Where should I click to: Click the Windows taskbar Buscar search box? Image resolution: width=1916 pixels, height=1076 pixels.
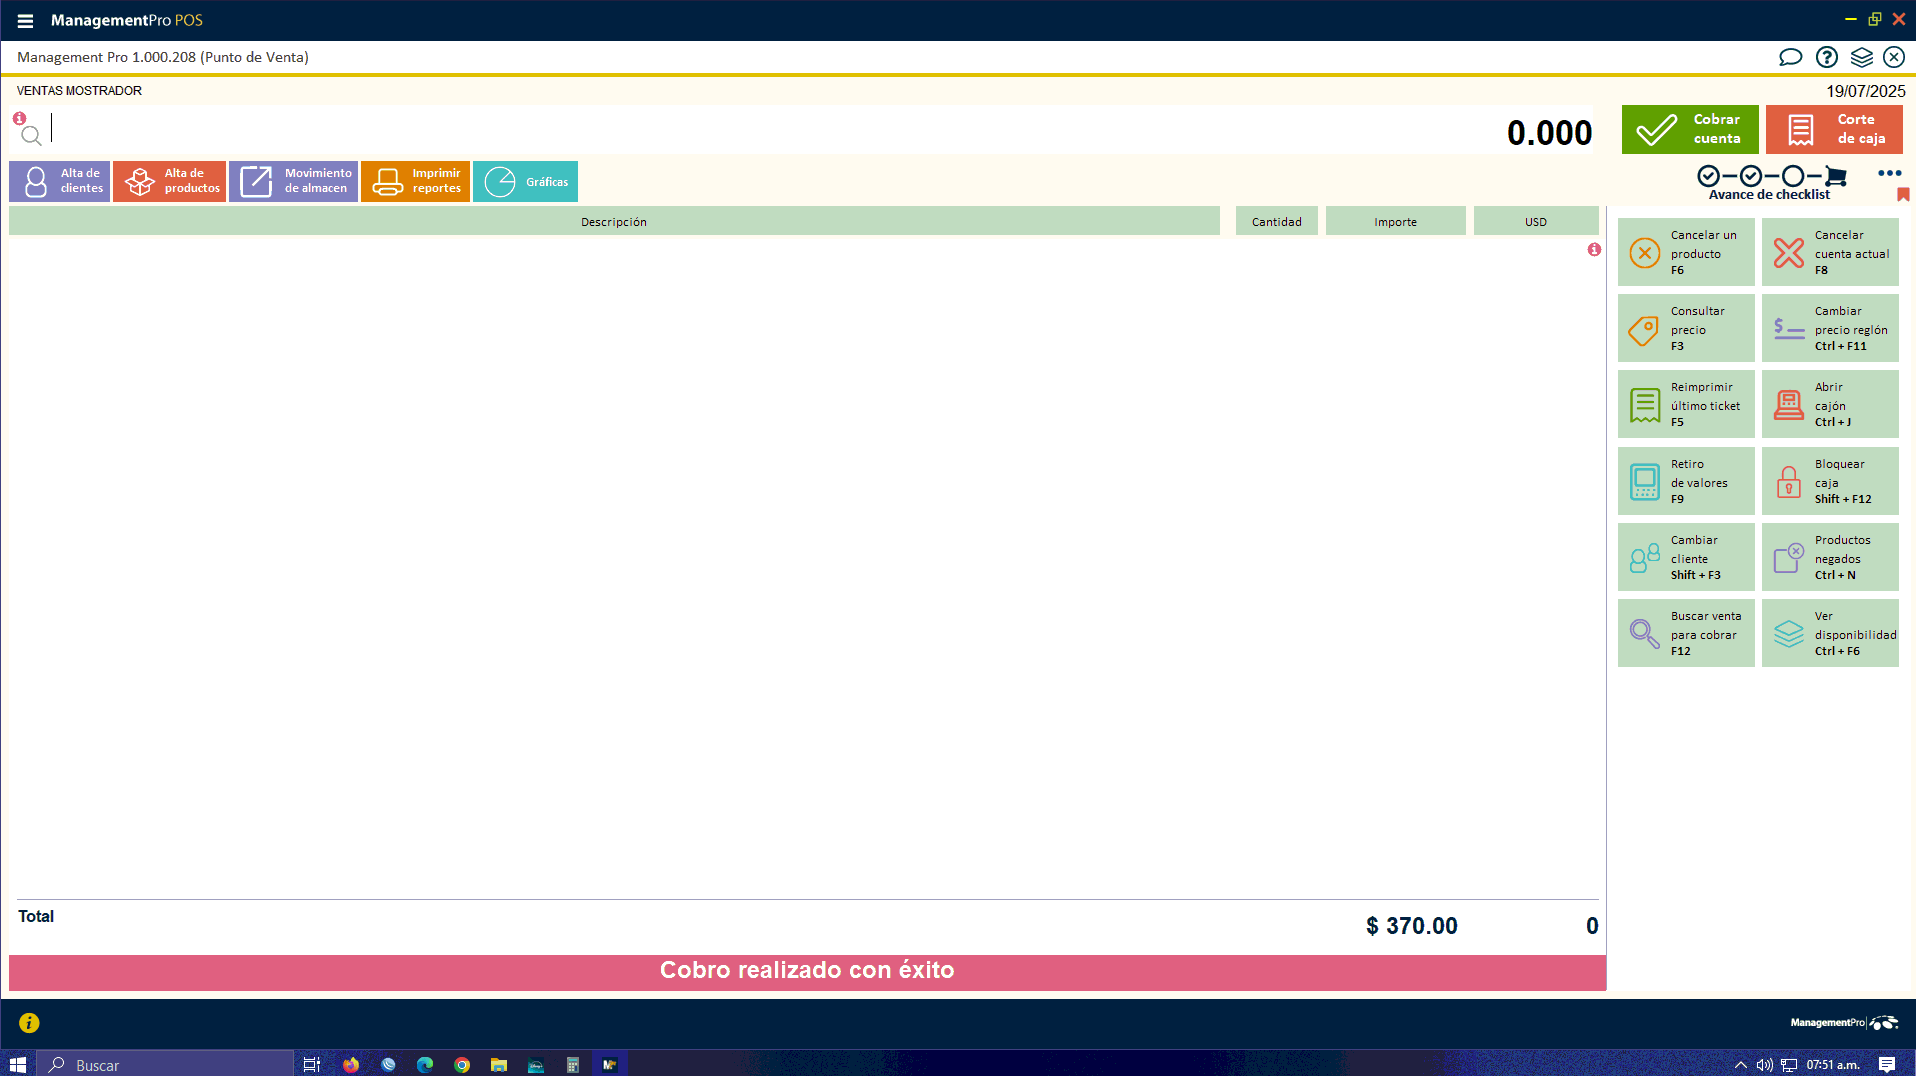tap(166, 1064)
